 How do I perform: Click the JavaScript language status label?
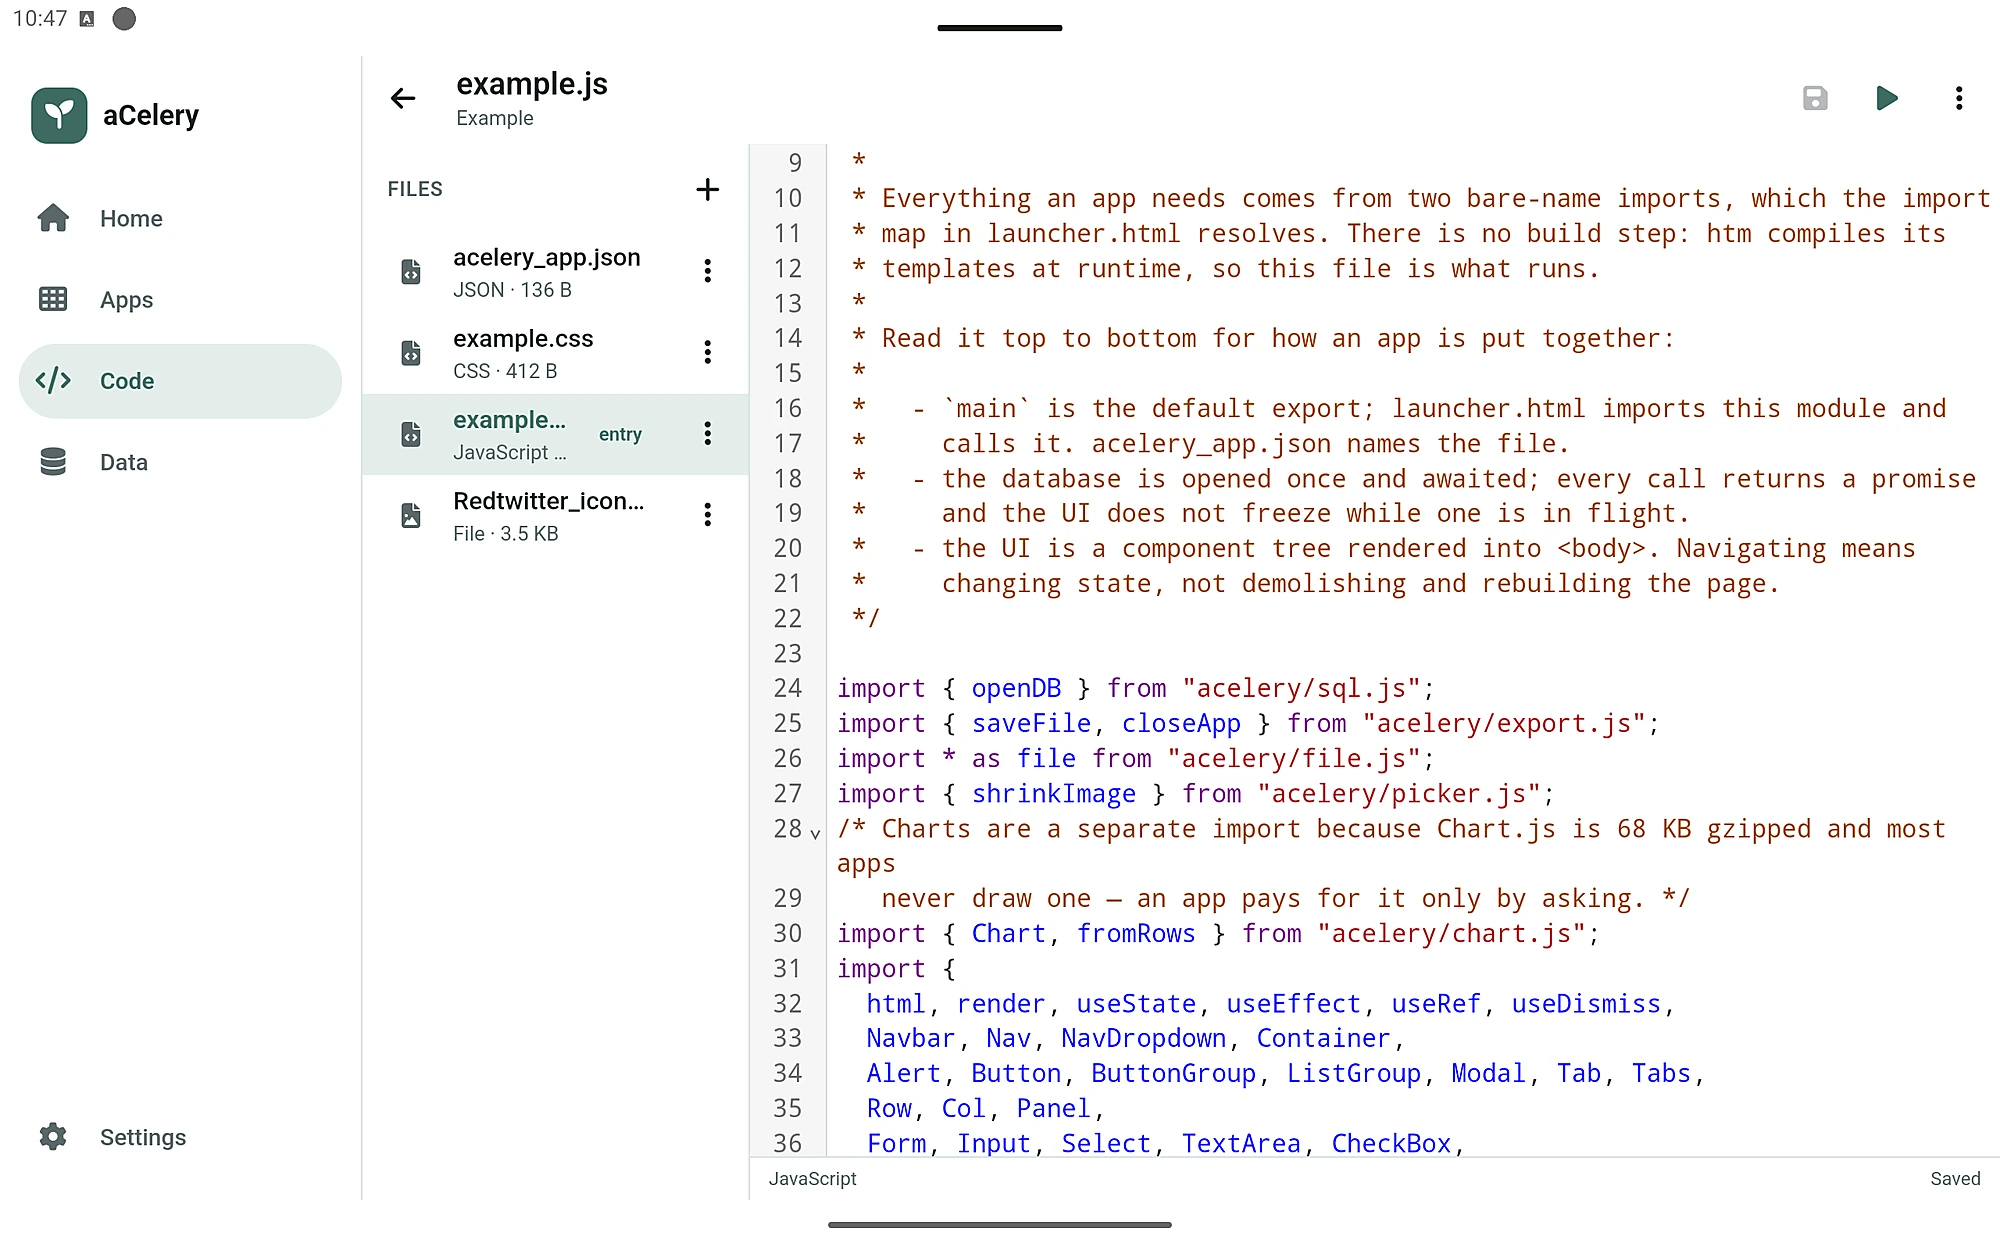[812, 1179]
